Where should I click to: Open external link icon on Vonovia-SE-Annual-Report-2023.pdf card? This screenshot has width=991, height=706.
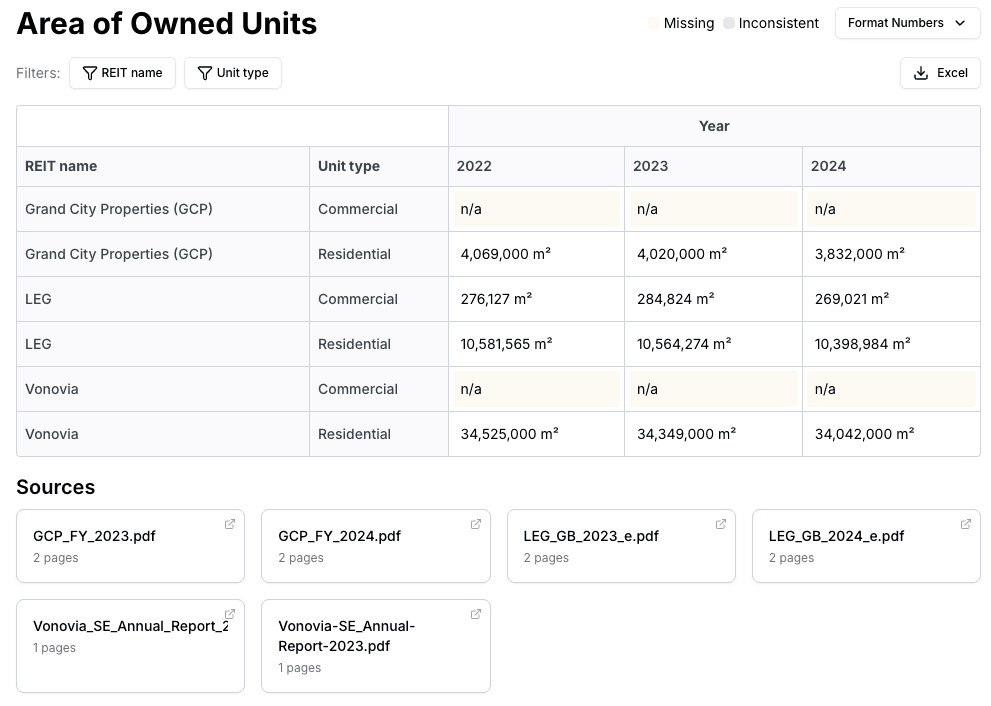point(476,614)
